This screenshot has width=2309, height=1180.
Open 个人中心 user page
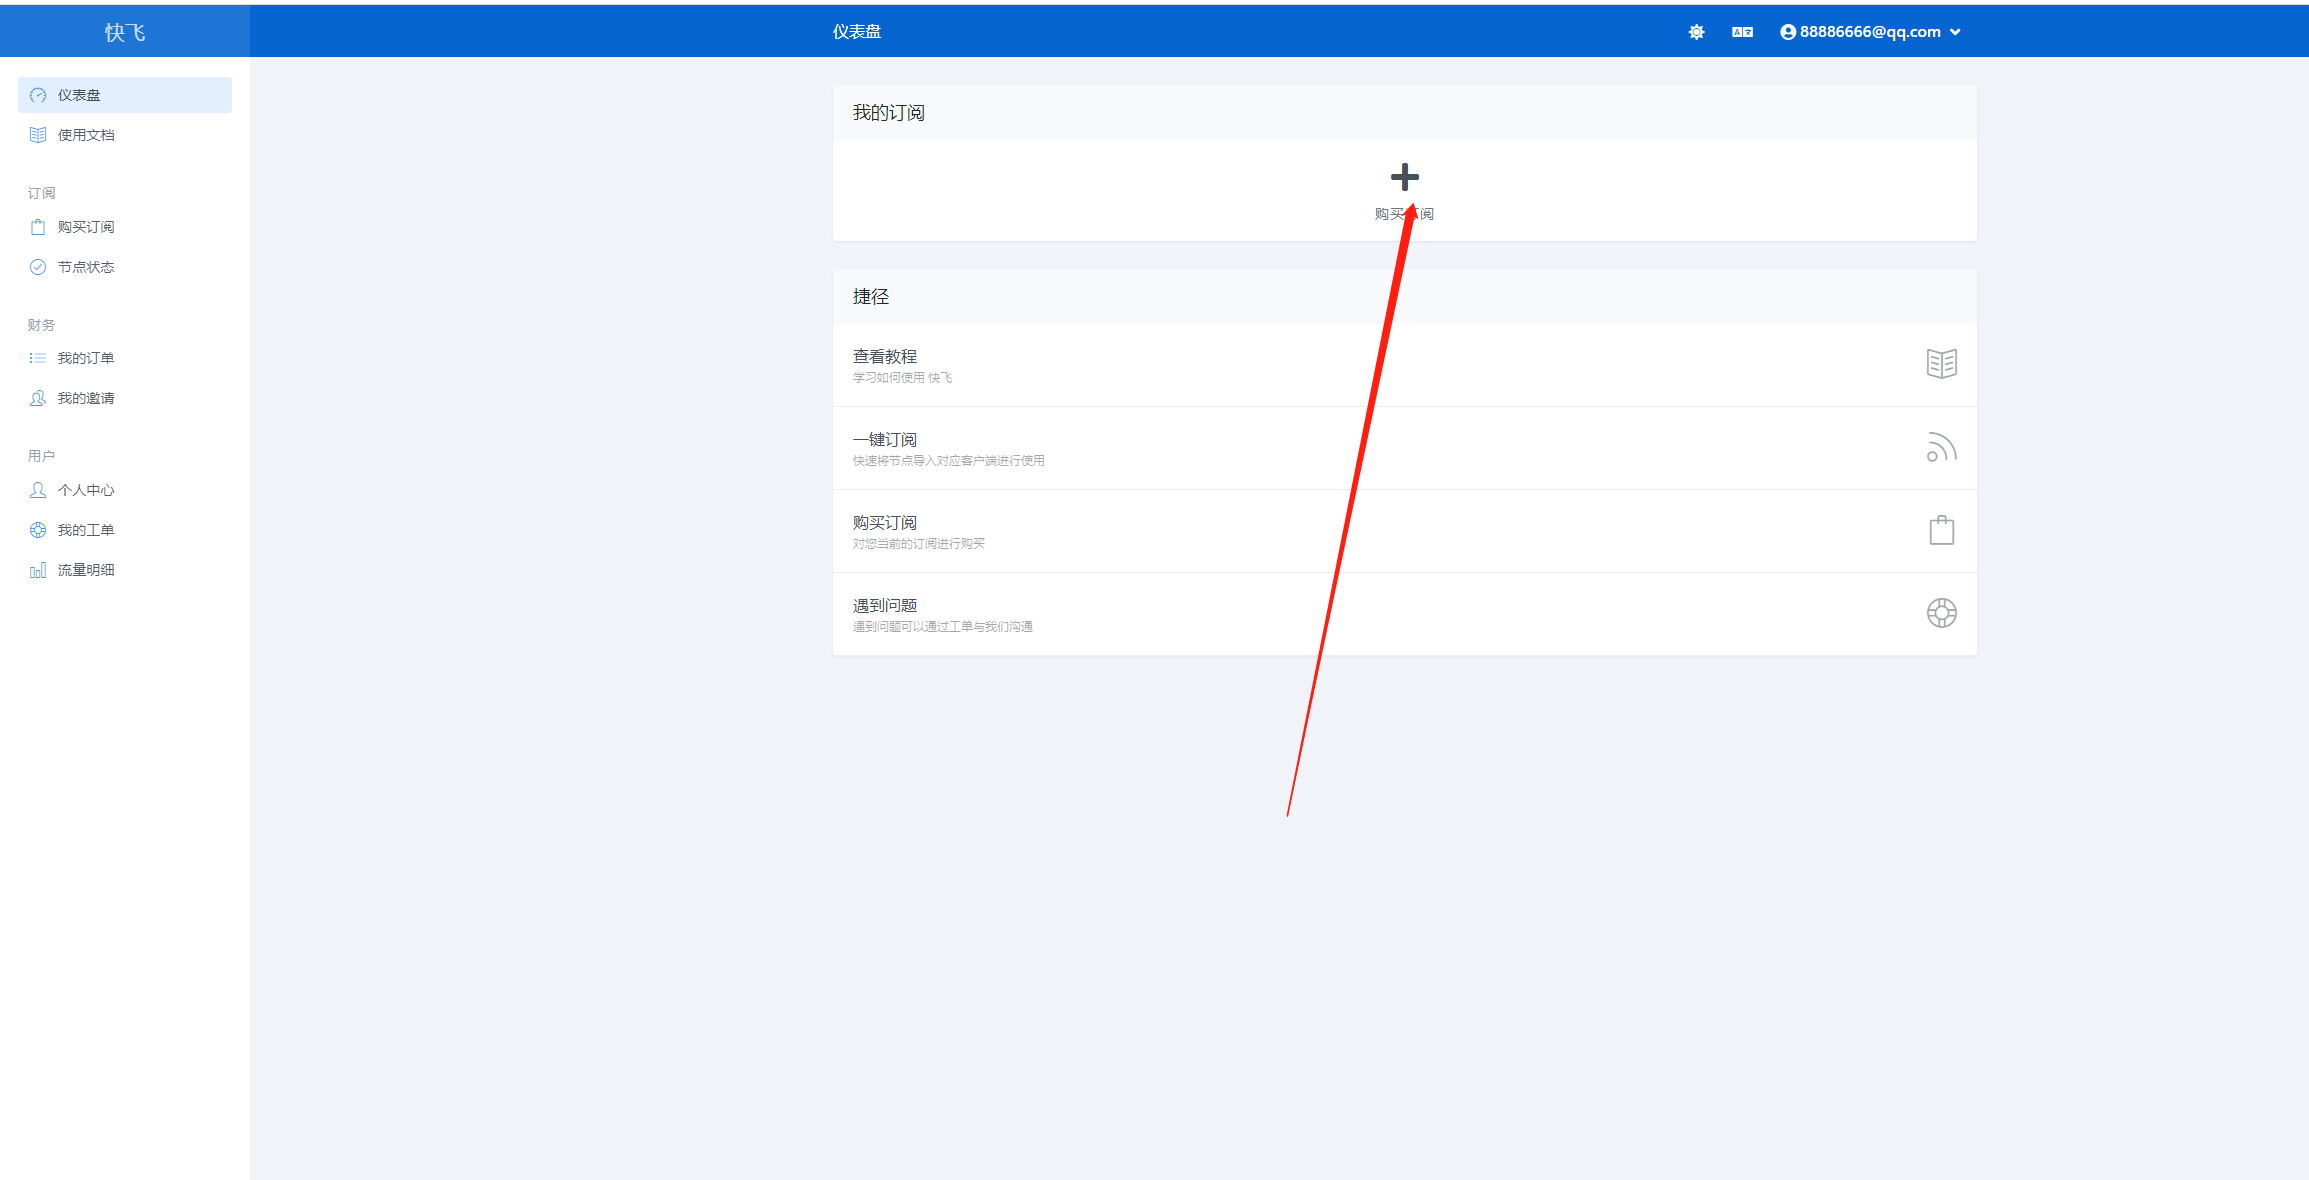coord(86,490)
